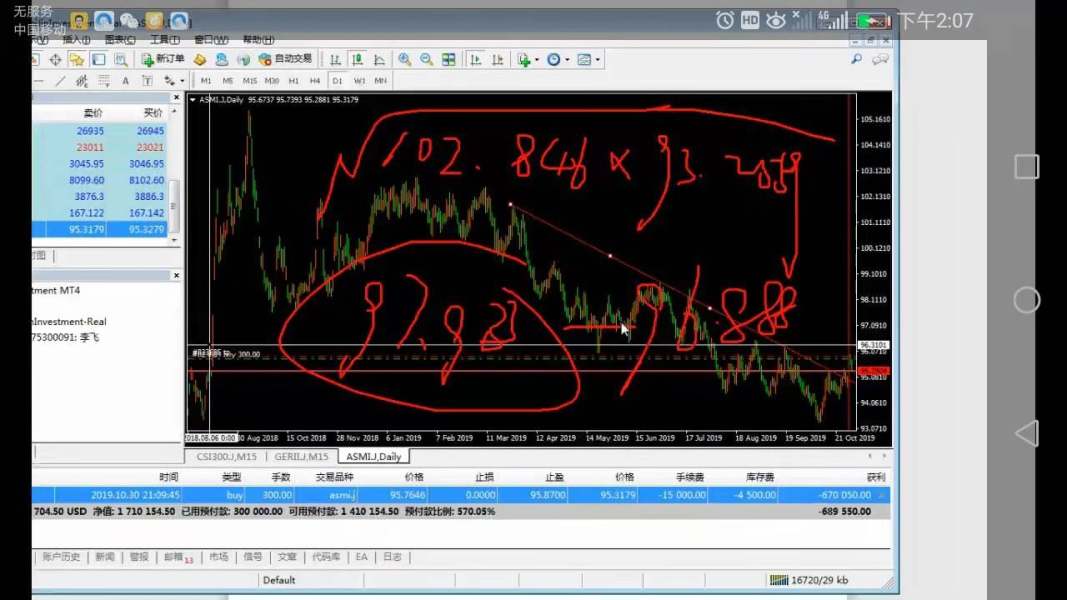Screen dimensions: 1067x600
Task: Expand the periods dropdown arrow
Action: tap(567, 60)
